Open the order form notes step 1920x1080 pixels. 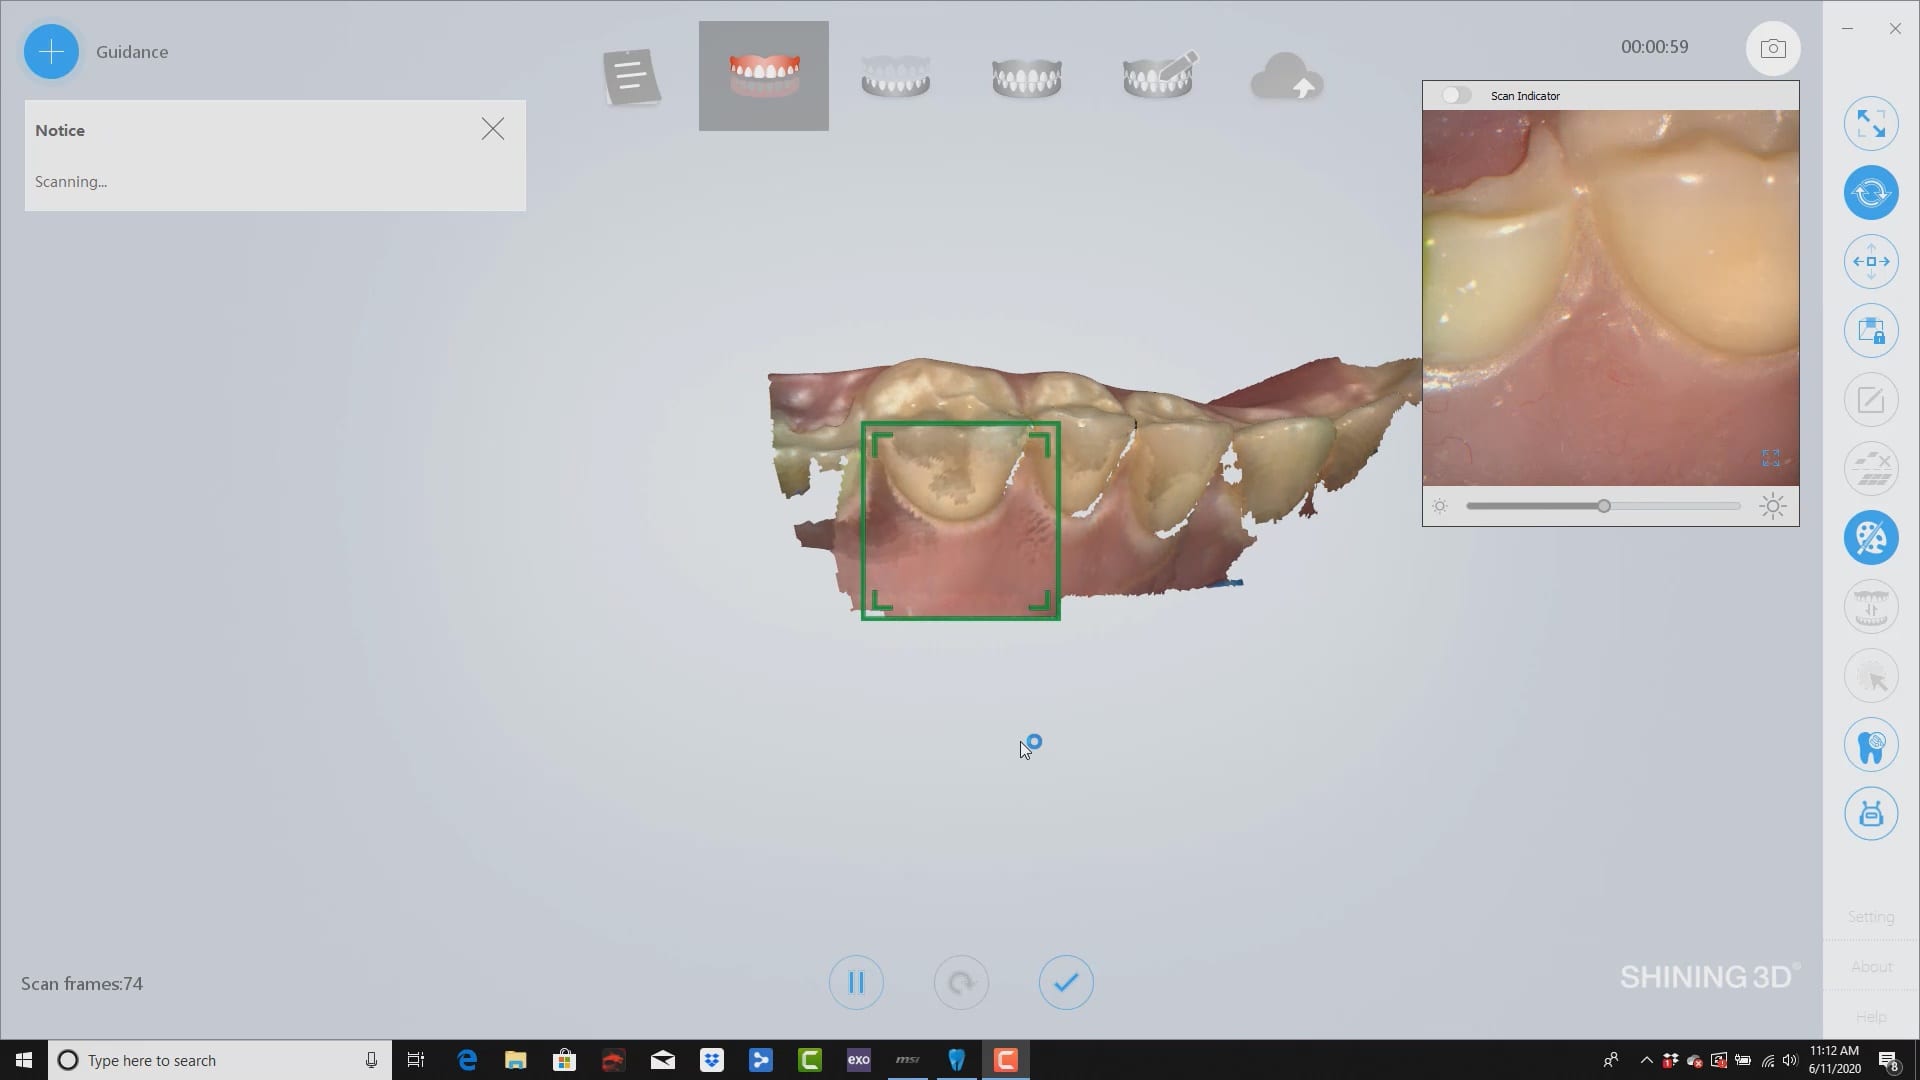[631, 76]
